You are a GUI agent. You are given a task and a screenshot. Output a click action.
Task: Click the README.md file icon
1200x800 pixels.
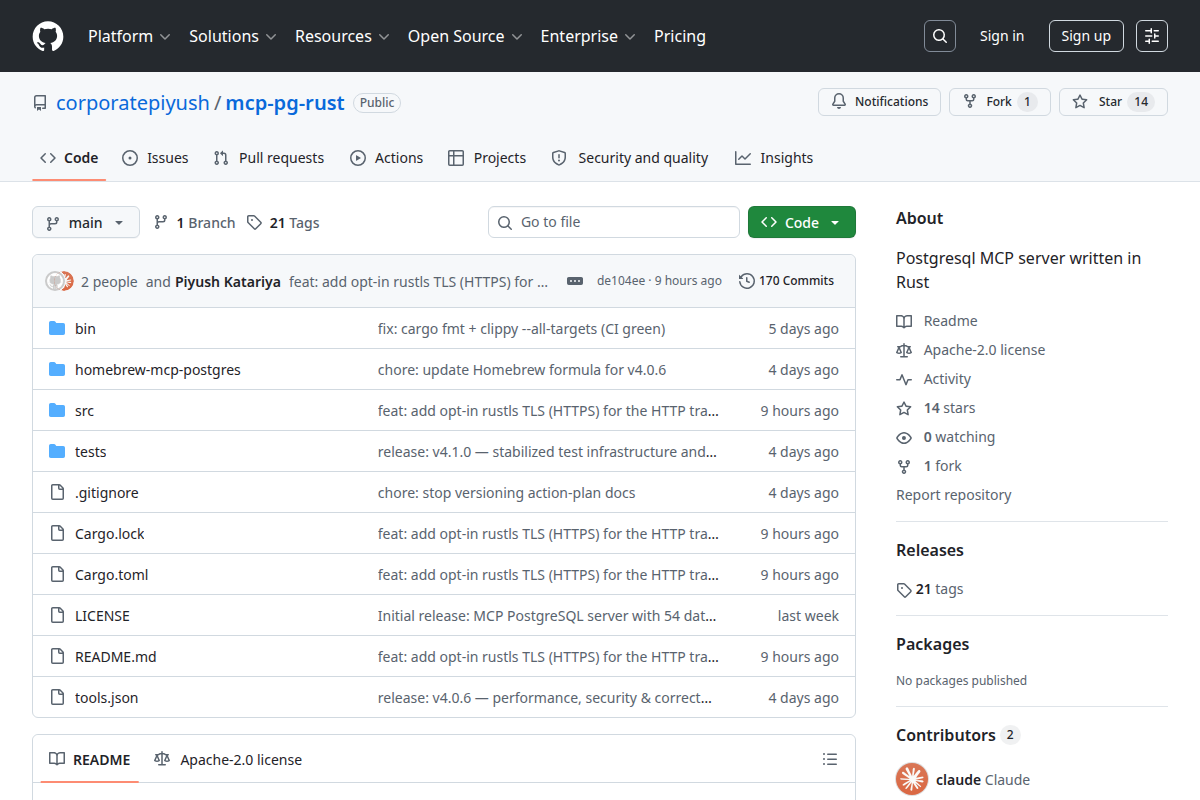[x=57, y=657]
